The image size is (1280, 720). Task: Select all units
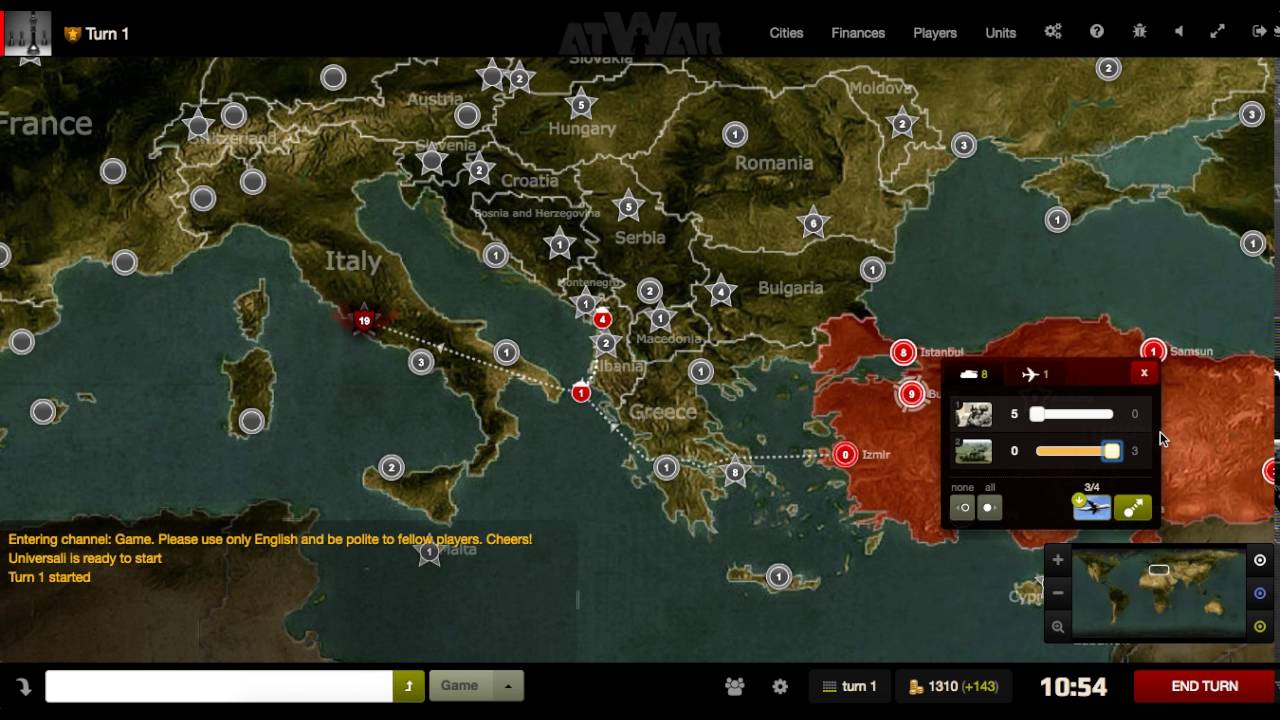pos(989,508)
